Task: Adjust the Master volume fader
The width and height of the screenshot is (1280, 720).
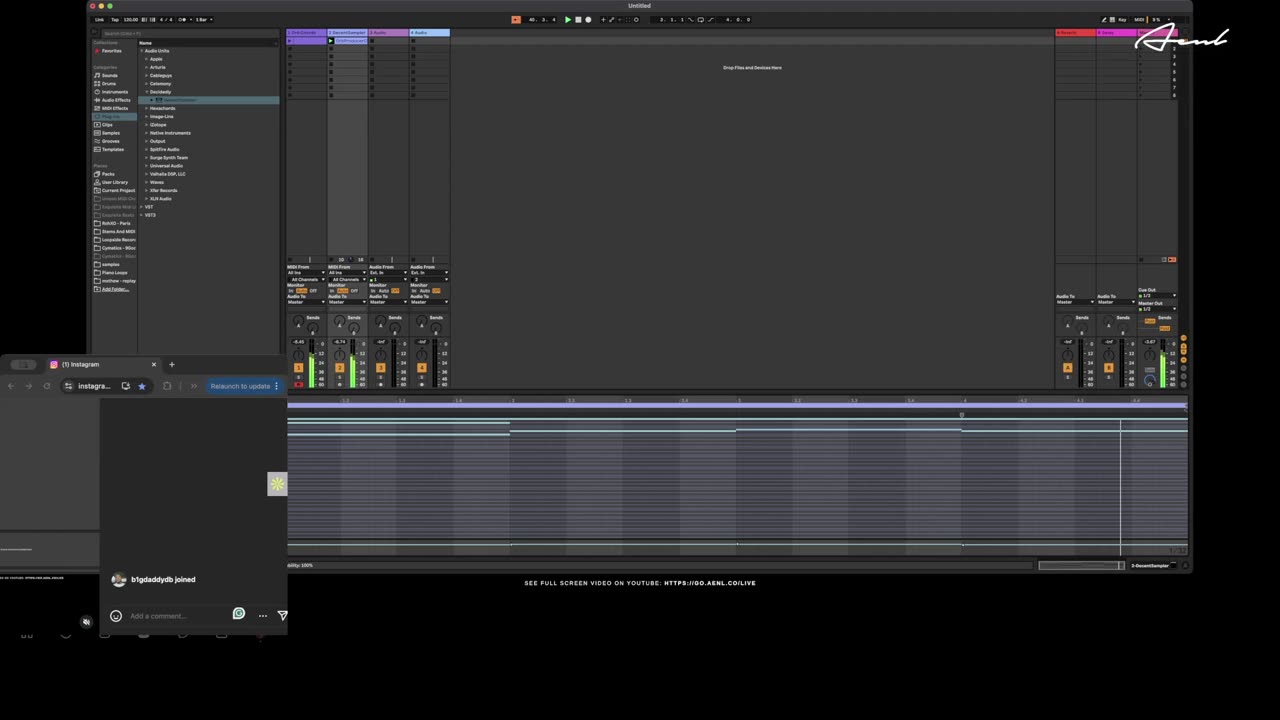Action: click(x=1162, y=365)
